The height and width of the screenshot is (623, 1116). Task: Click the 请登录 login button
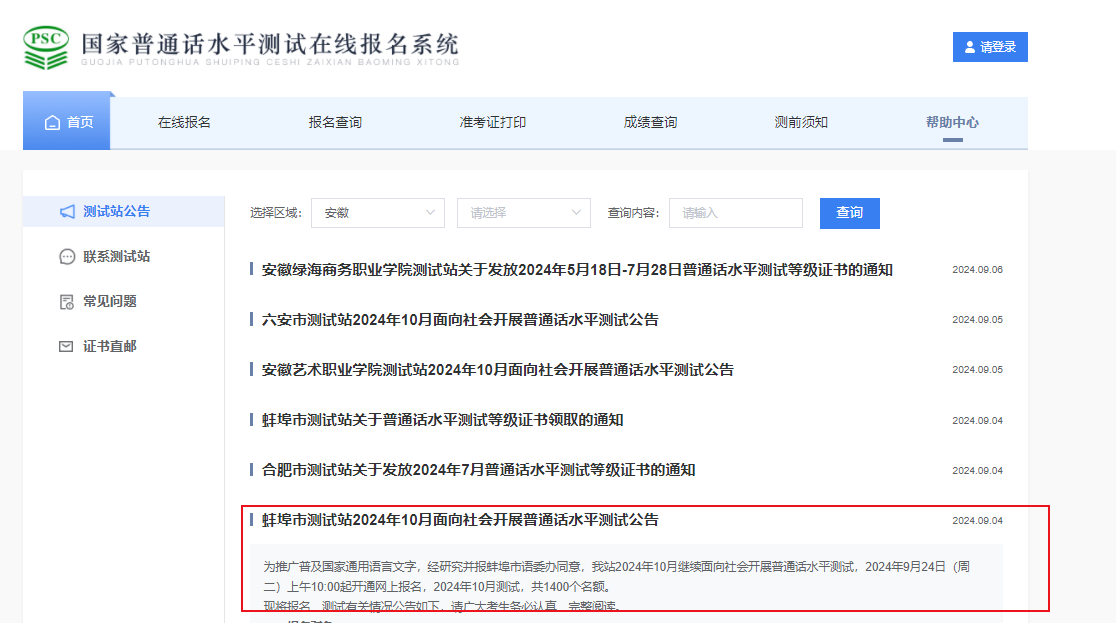(x=990, y=47)
